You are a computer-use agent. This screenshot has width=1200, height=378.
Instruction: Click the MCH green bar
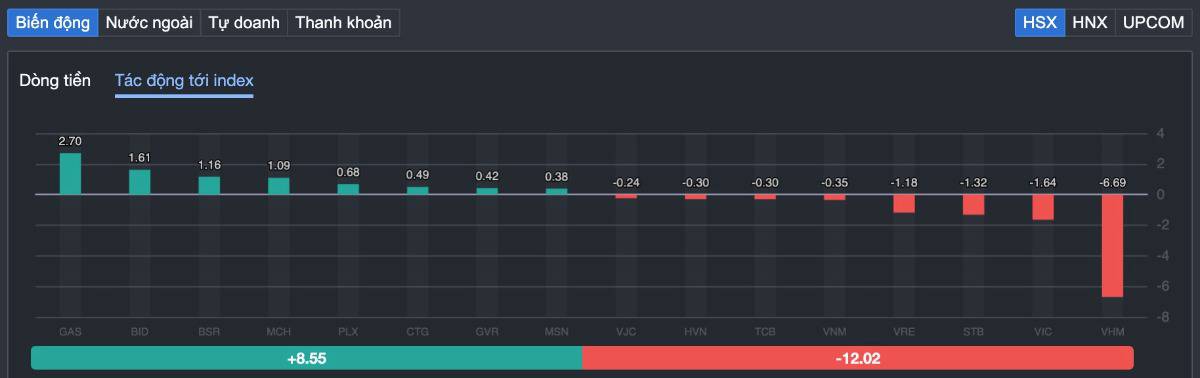(279, 186)
